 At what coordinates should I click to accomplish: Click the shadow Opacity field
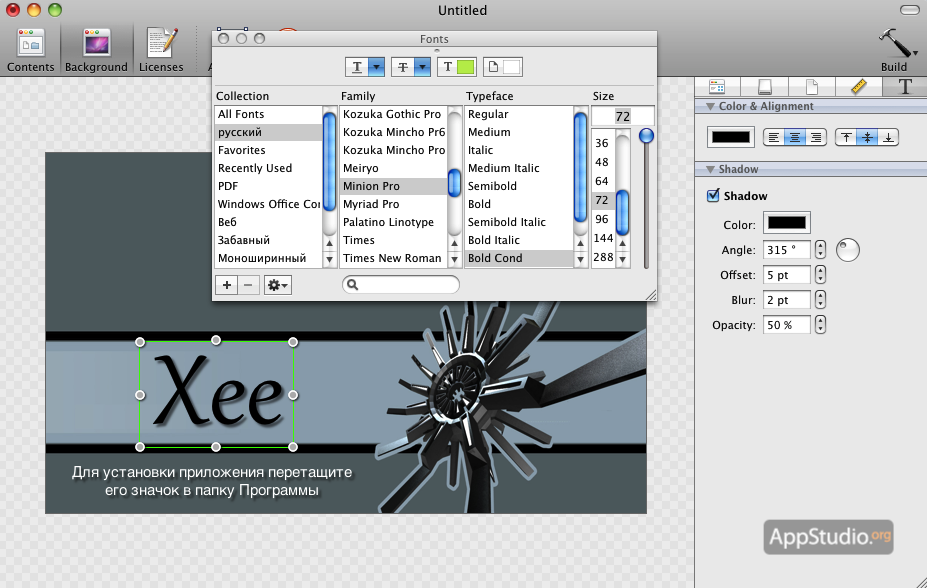787,324
